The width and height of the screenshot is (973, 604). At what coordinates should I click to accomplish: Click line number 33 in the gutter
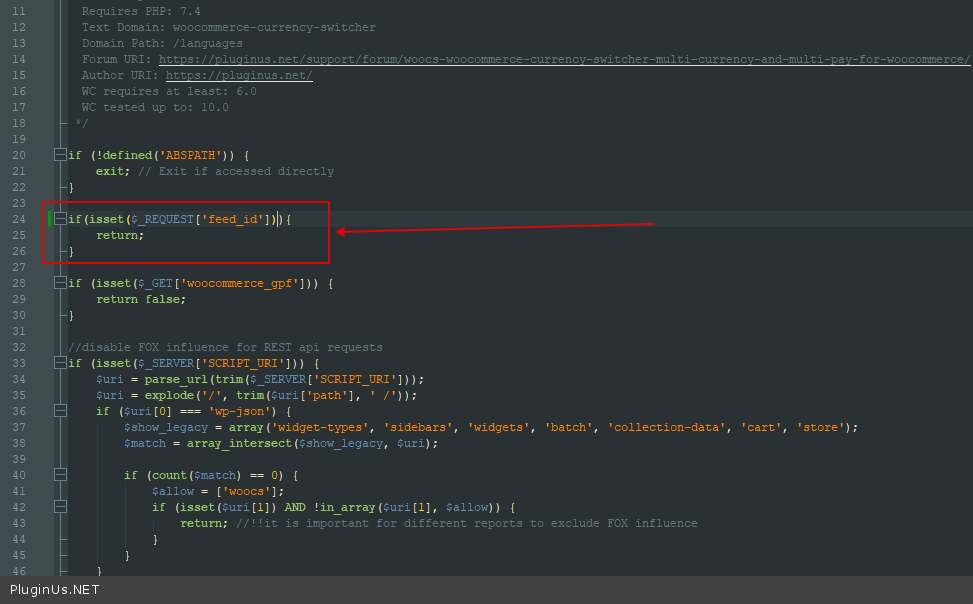coord(19,363)
